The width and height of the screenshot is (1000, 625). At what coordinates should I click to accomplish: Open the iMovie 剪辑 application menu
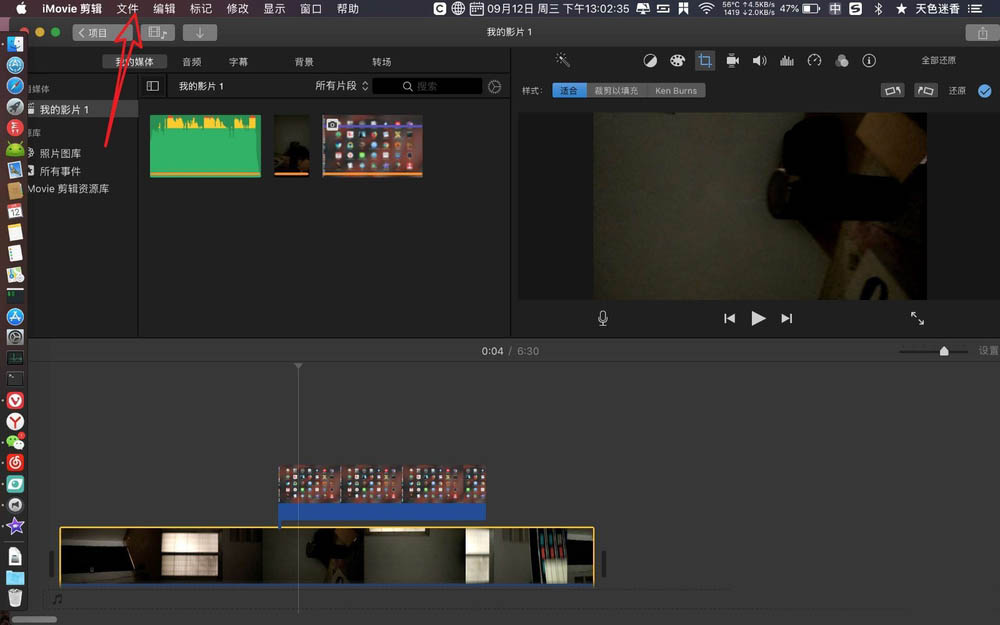[72, 8]
